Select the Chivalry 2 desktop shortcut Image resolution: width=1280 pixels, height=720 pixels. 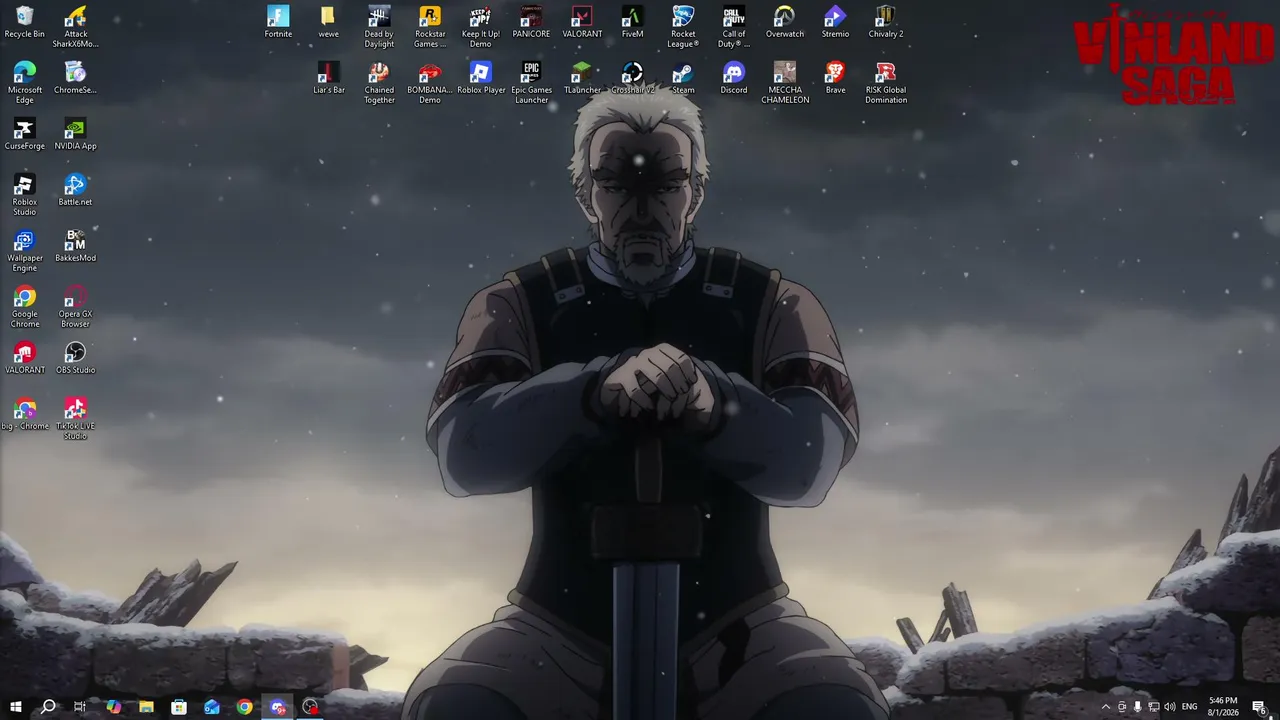point(886,22)
